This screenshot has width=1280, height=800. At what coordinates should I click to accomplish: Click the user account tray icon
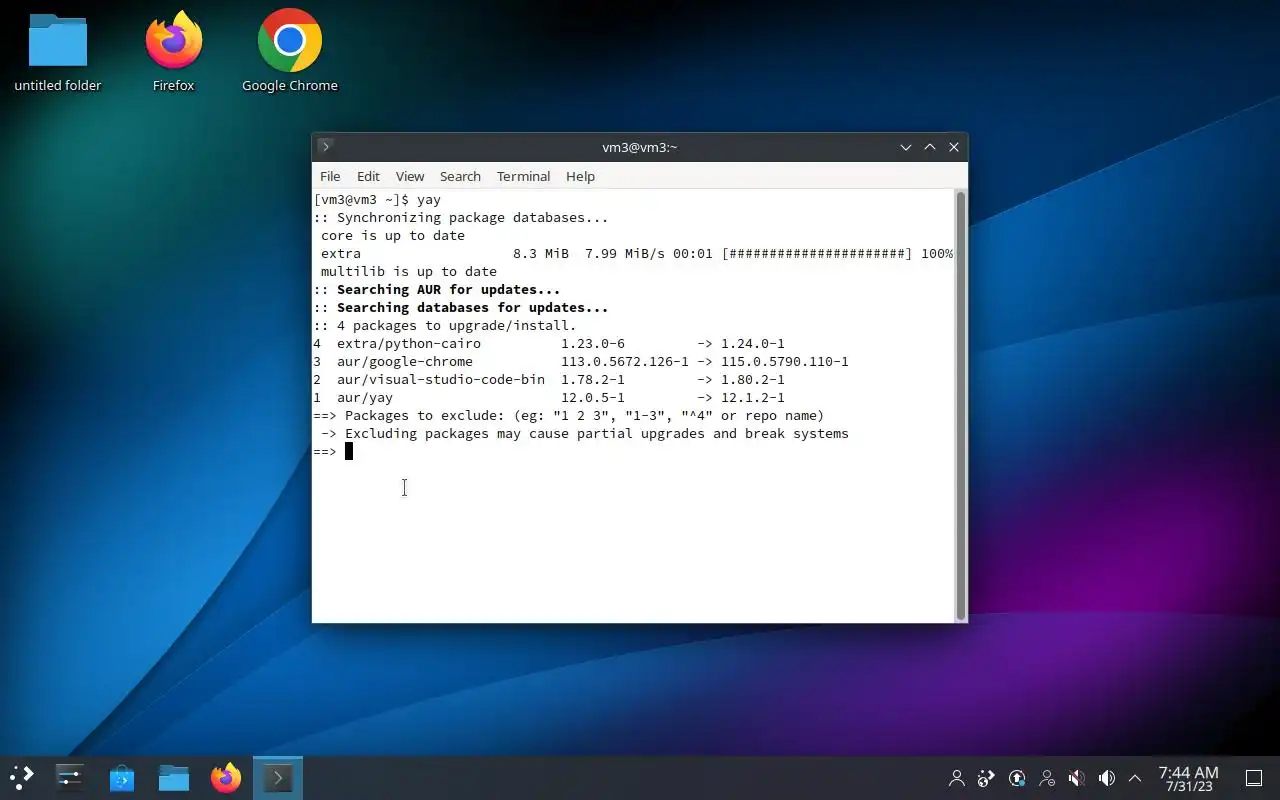[x=957, y=778]
